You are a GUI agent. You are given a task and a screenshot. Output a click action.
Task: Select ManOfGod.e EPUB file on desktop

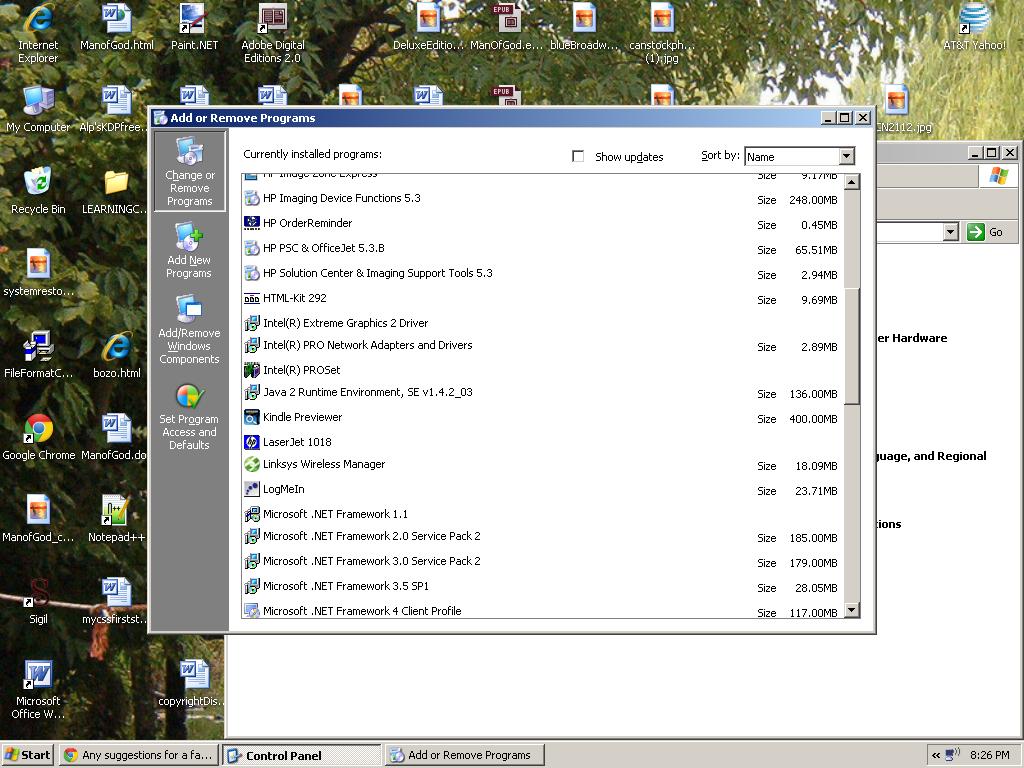(506, 27)
